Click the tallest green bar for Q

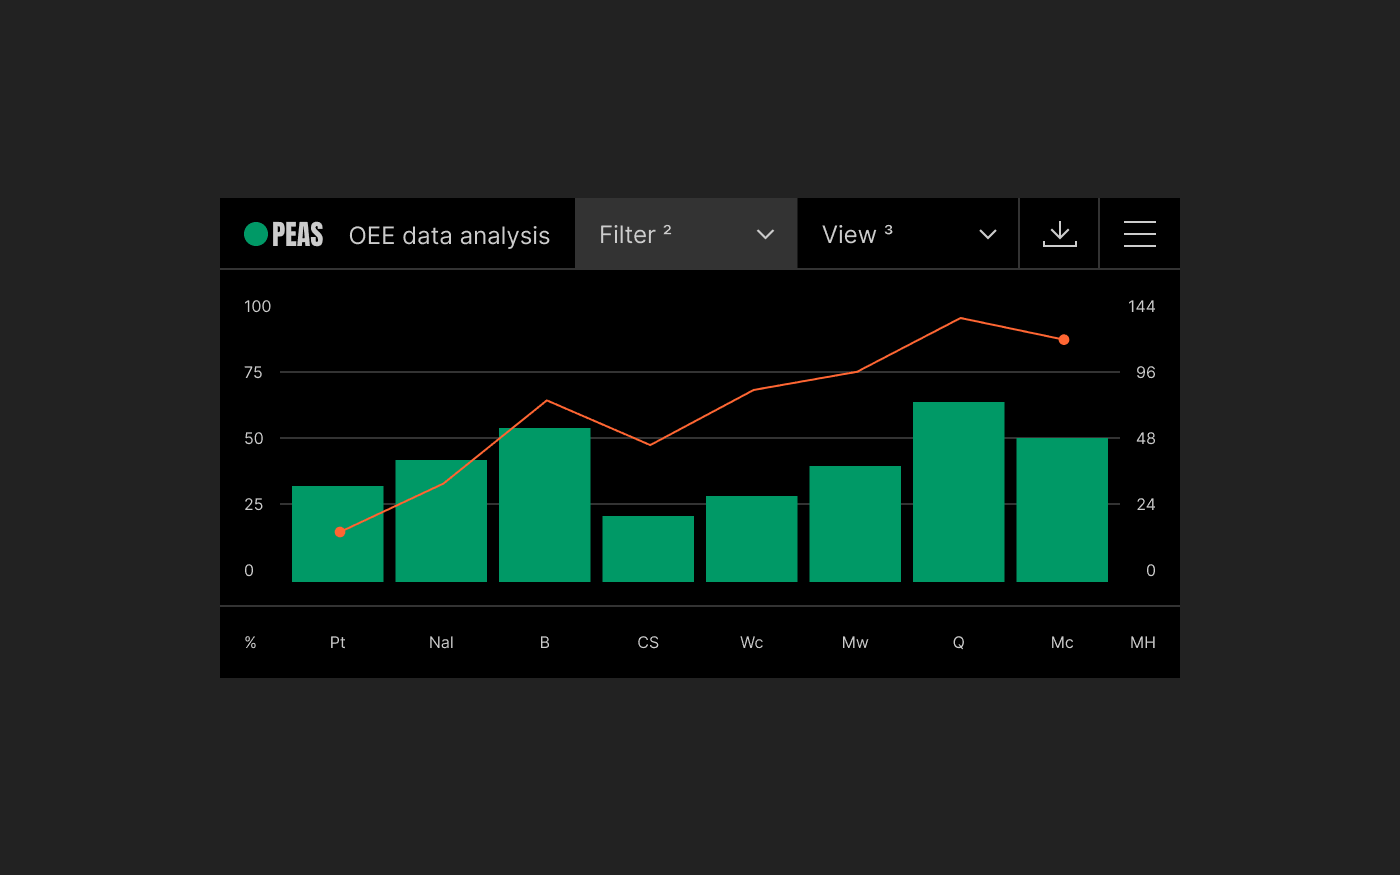pos(958,492)
